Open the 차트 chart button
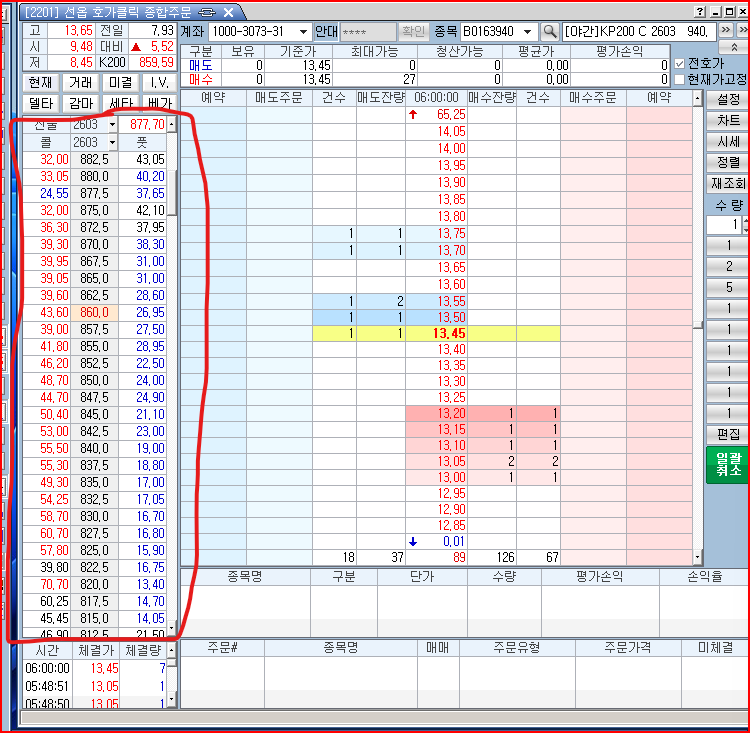This screenshot has height=733, width=750. click(x=727, y=120)
